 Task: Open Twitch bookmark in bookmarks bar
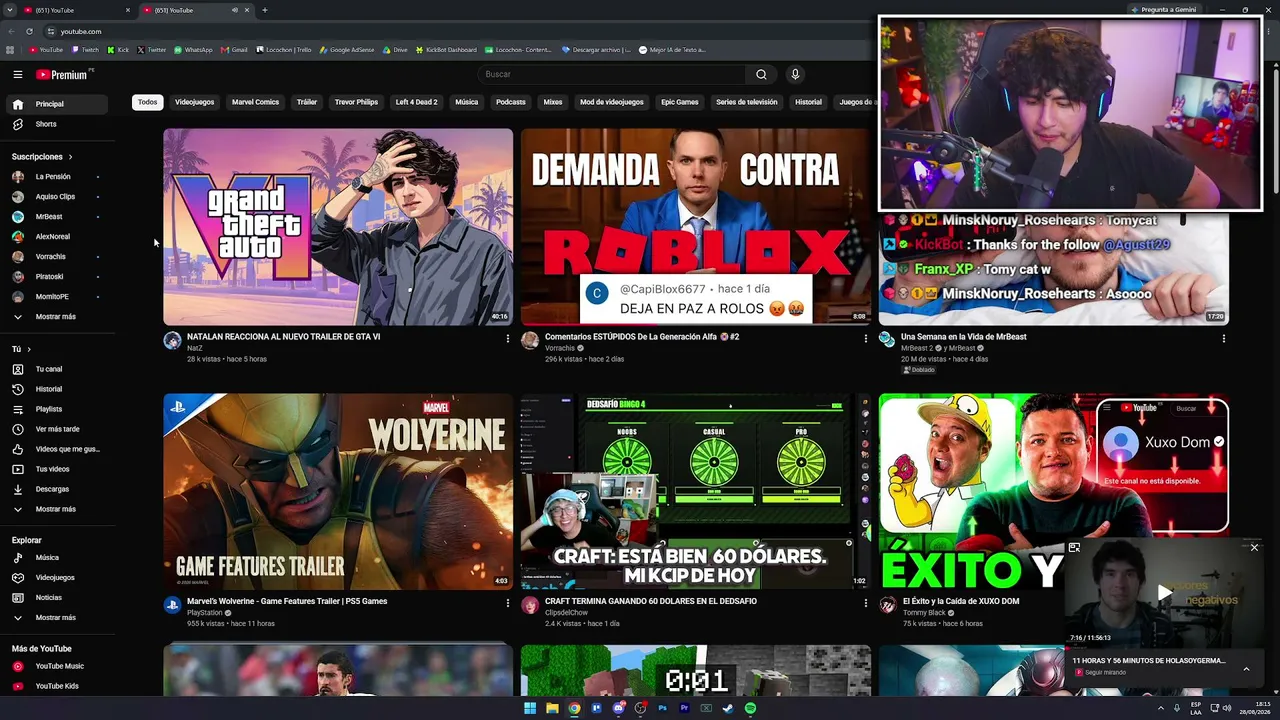(85, 50)
